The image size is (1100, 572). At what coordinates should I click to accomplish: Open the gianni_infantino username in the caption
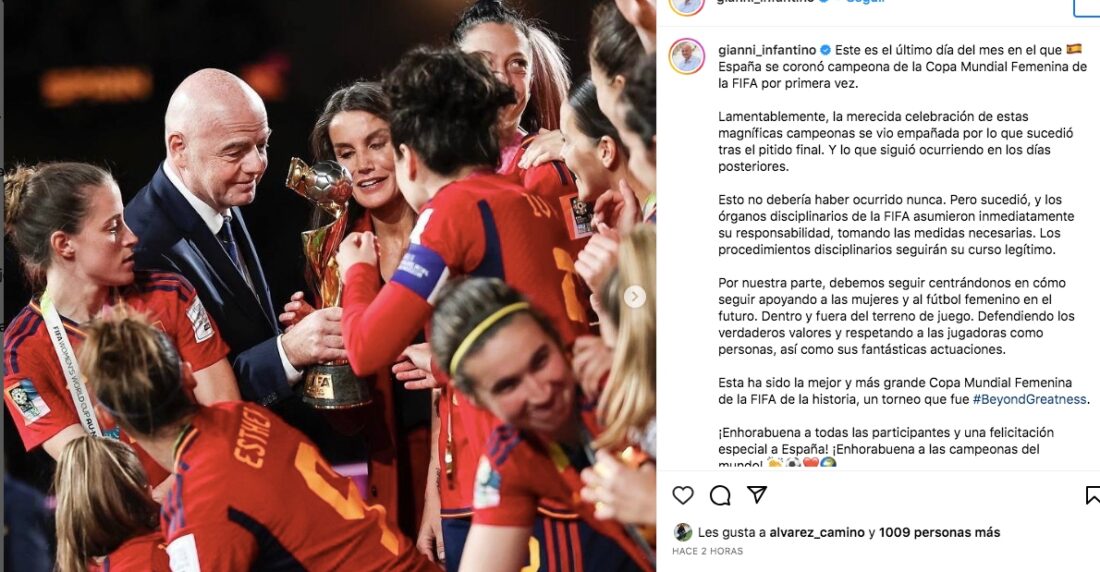(767, 50)
